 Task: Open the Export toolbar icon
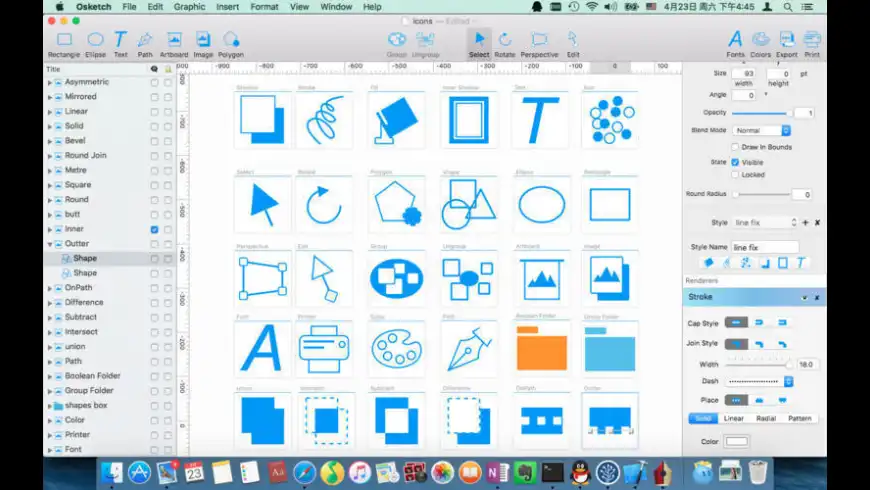click(x=787, y=41)
